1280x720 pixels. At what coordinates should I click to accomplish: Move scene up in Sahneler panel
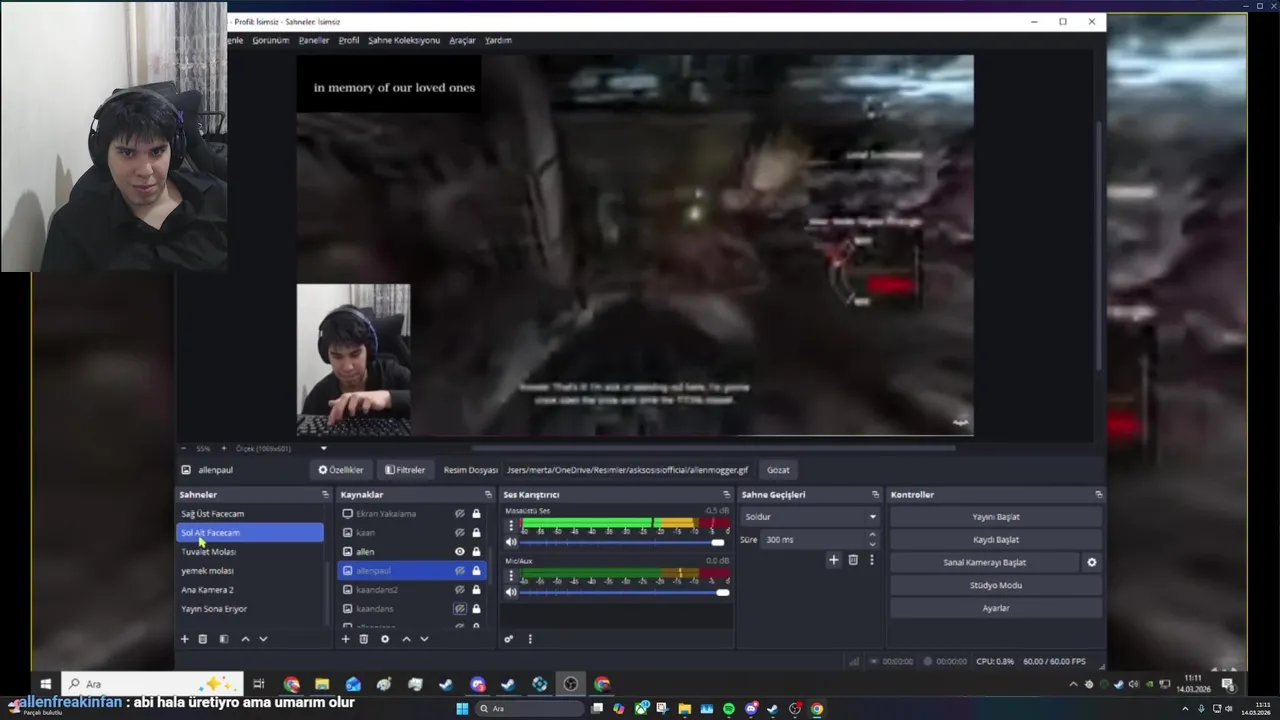pos(245,639)
